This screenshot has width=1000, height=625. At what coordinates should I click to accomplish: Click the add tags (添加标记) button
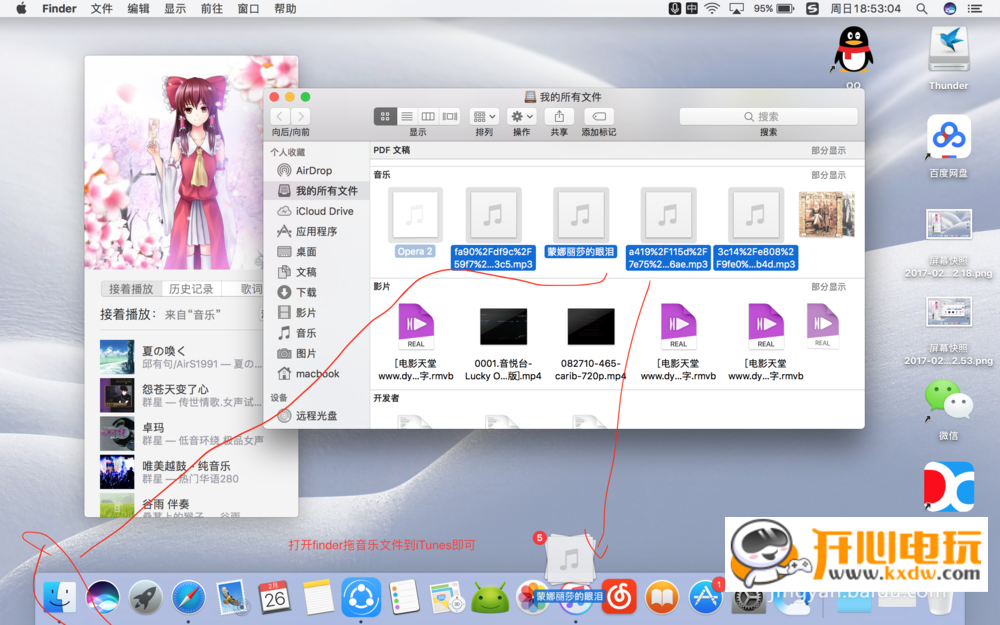[598, 117]
